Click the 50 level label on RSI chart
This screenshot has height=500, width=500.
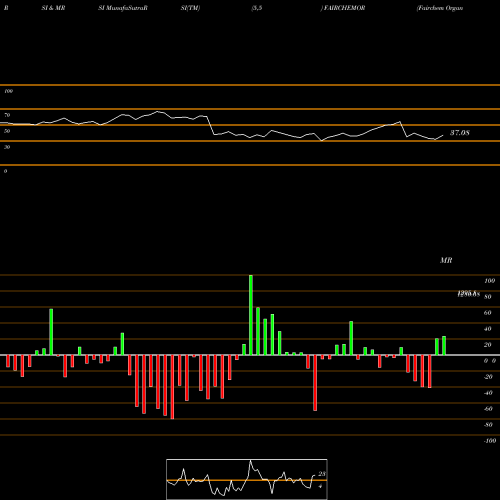pos(7,131)
